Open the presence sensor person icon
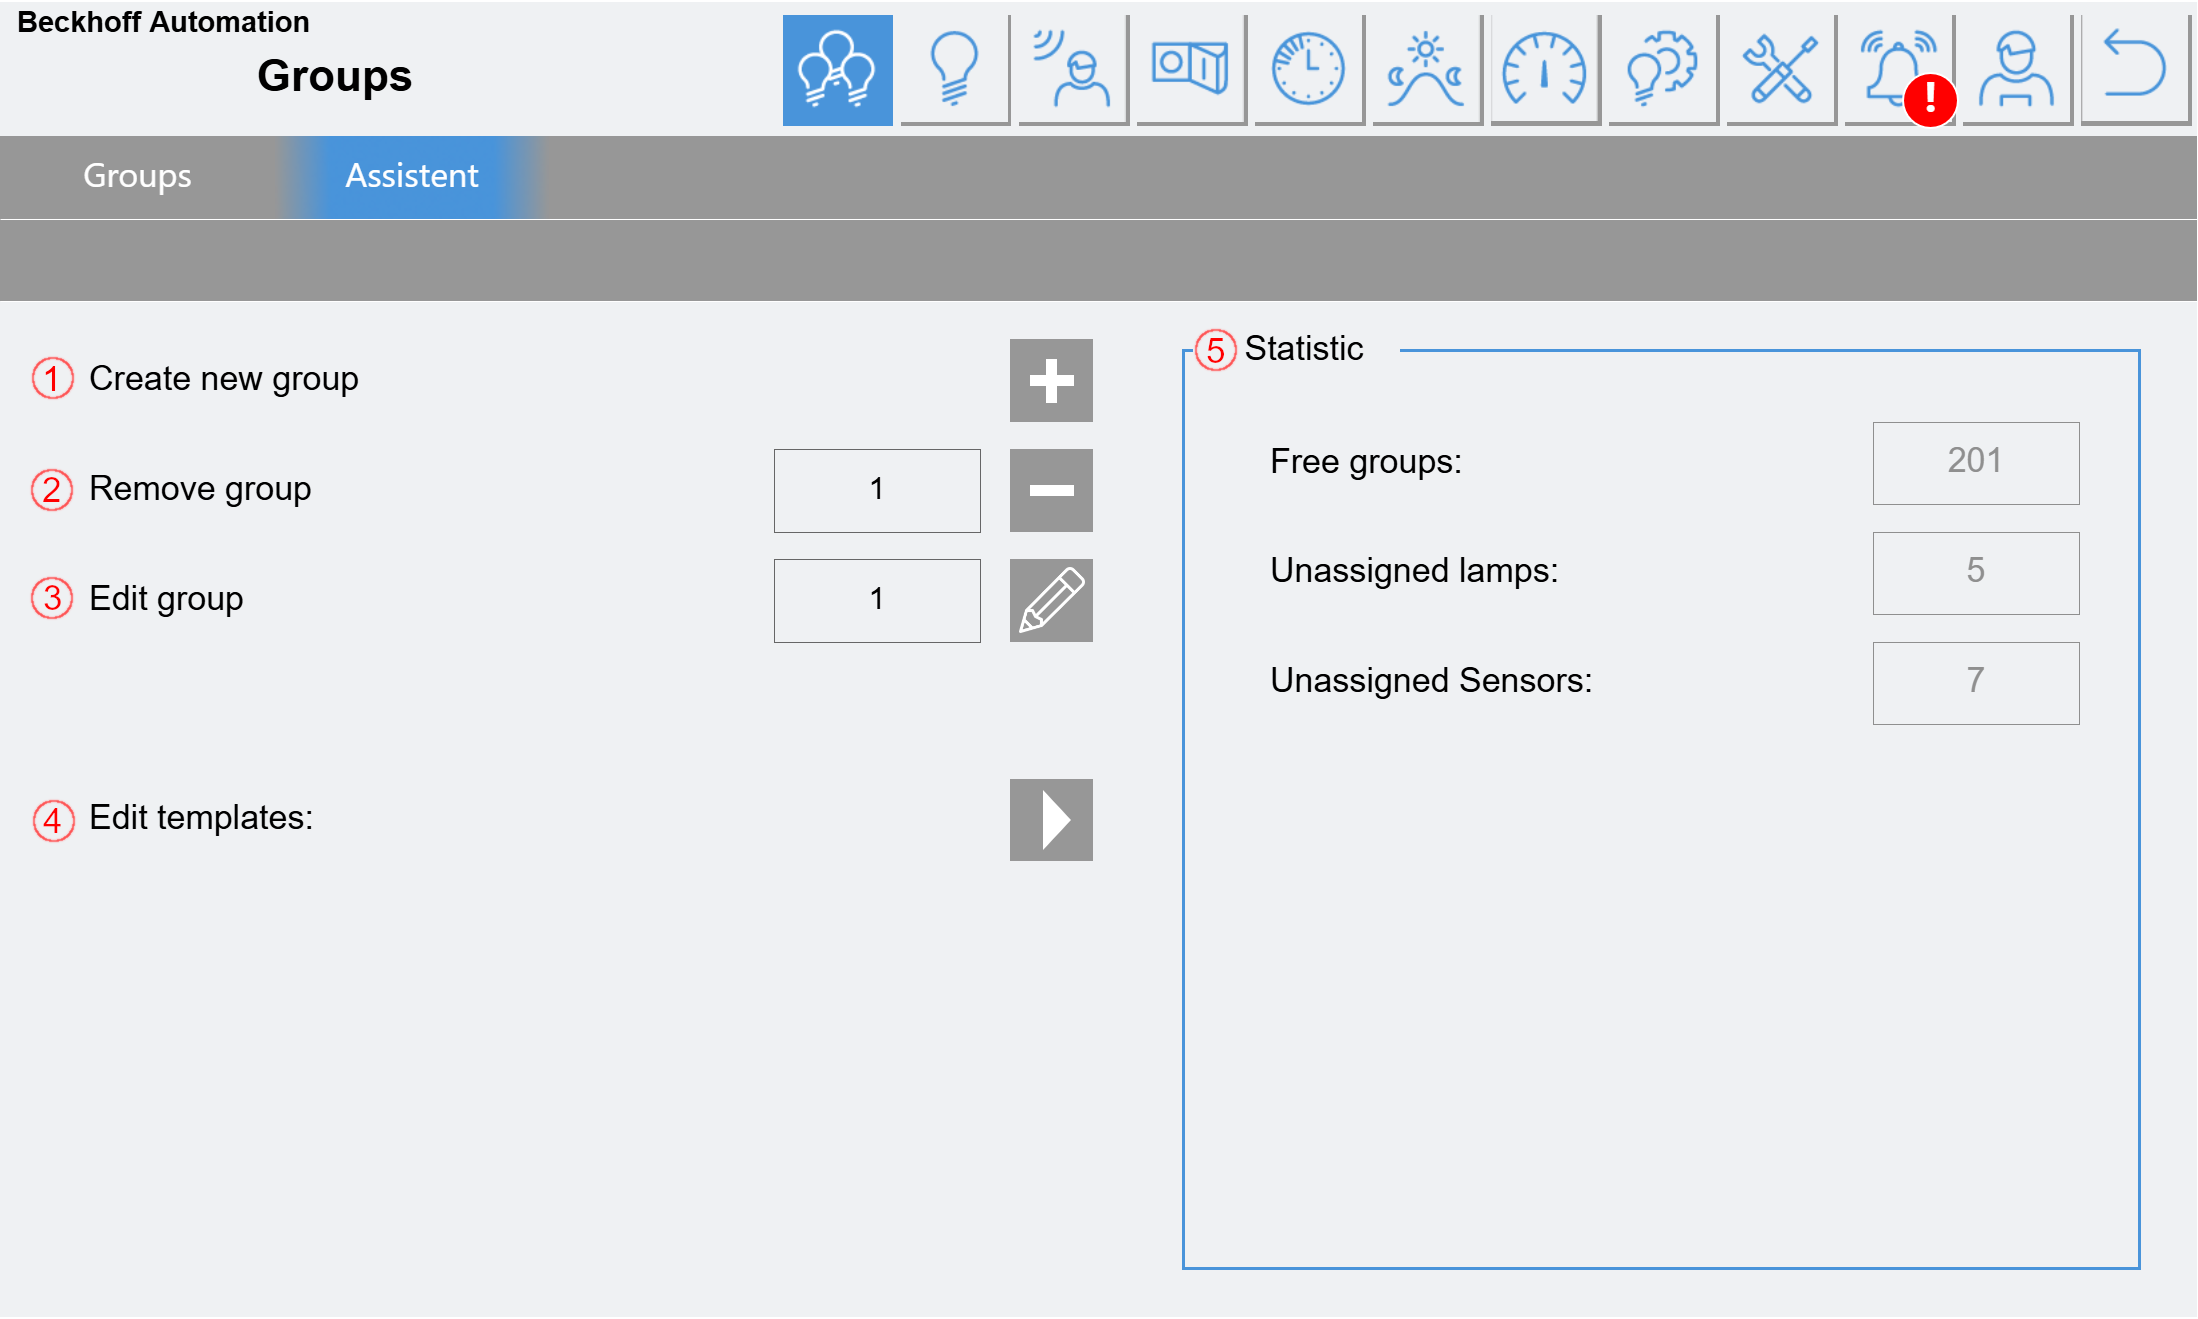This screenshot has height=1319, width=2198. pos(1073,70)
